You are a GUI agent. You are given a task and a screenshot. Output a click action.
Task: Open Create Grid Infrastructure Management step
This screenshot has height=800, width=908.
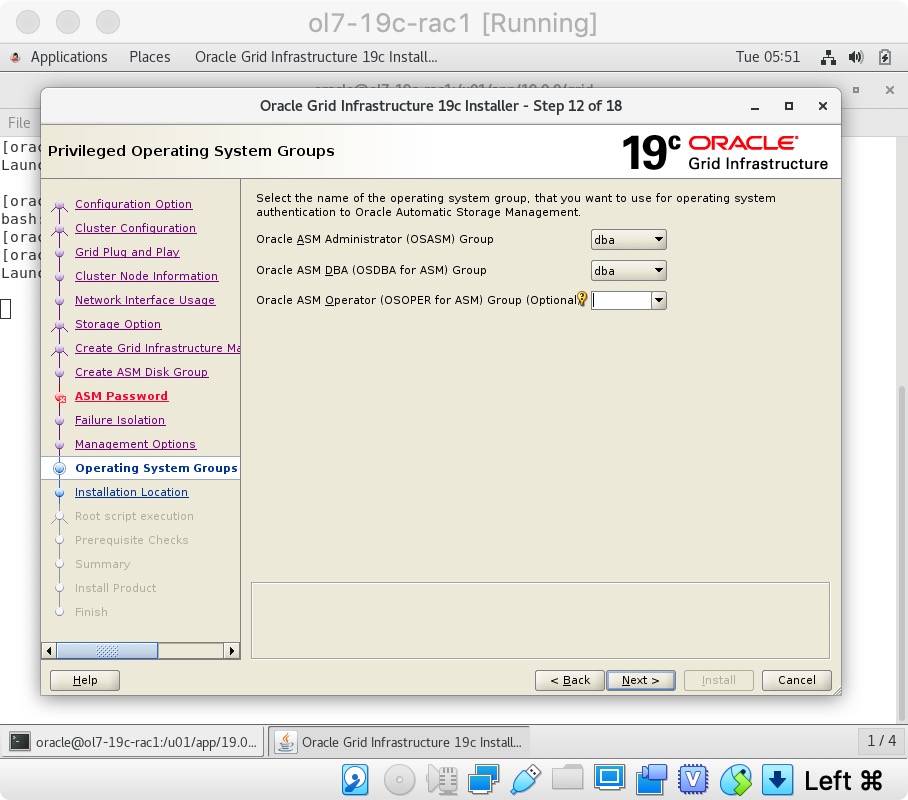(x=158, y=348)
